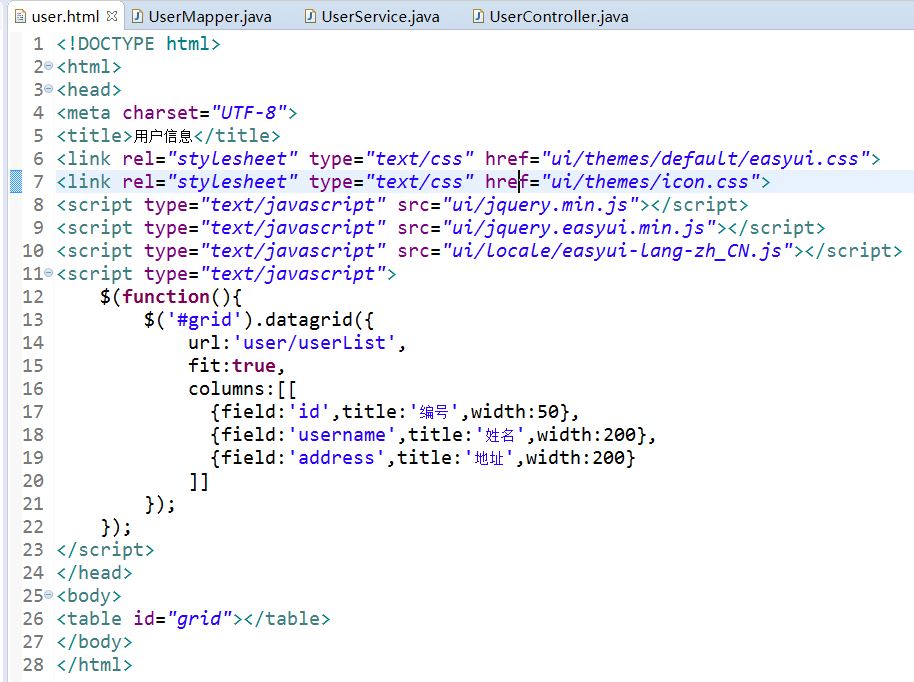Click the table id "grid" attribute value

pyautogui.click(x=199, y=618)
